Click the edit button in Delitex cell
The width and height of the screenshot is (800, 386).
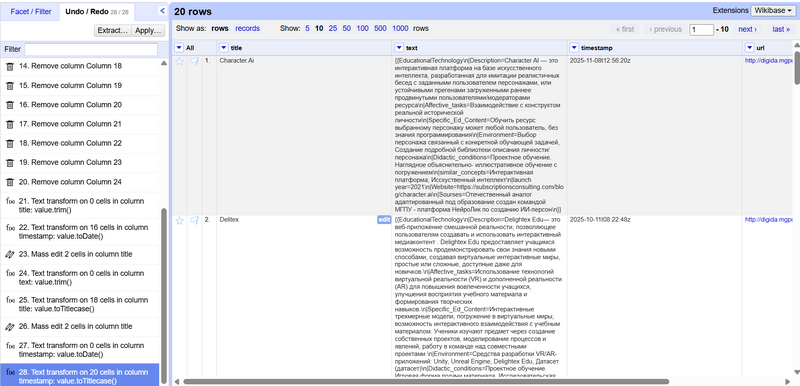(384, 220)
